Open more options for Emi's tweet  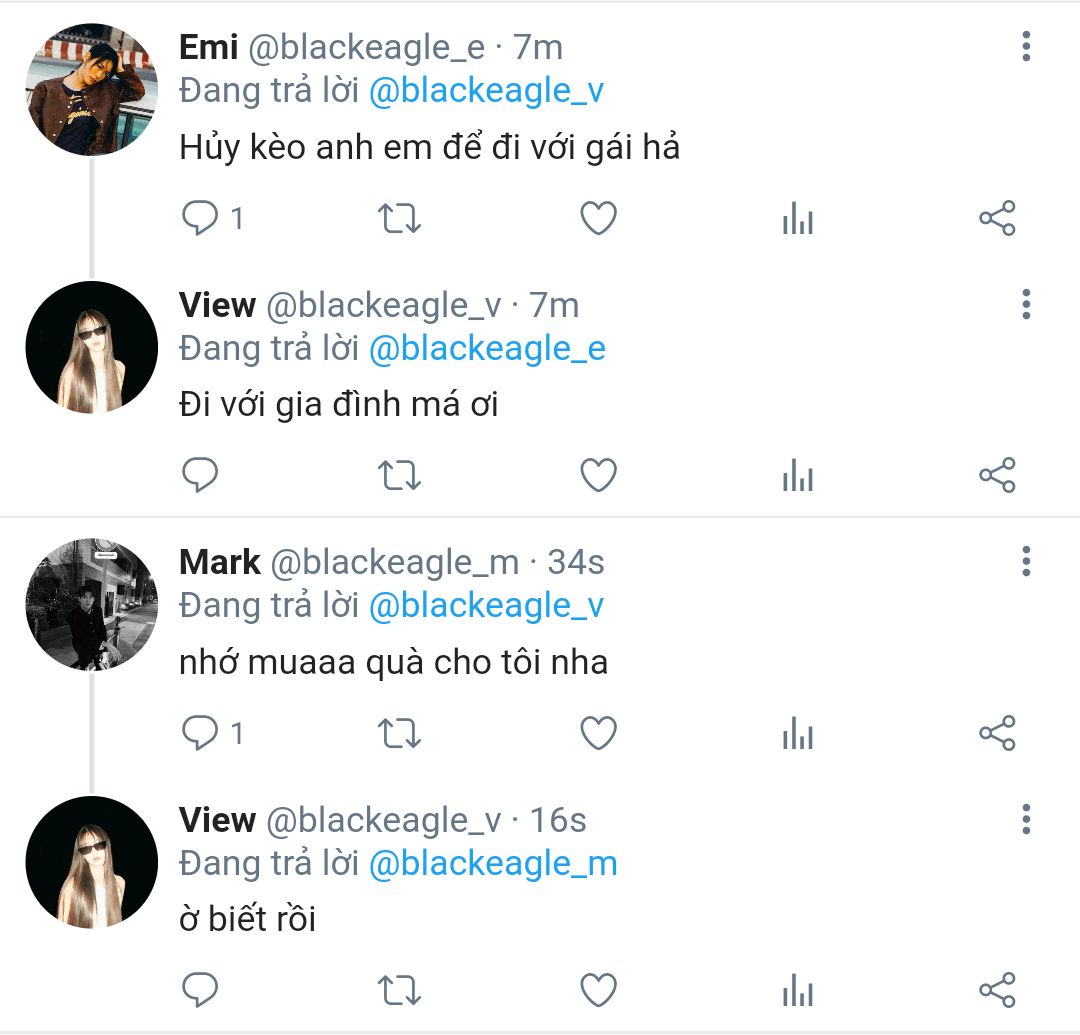(1026, 47)
